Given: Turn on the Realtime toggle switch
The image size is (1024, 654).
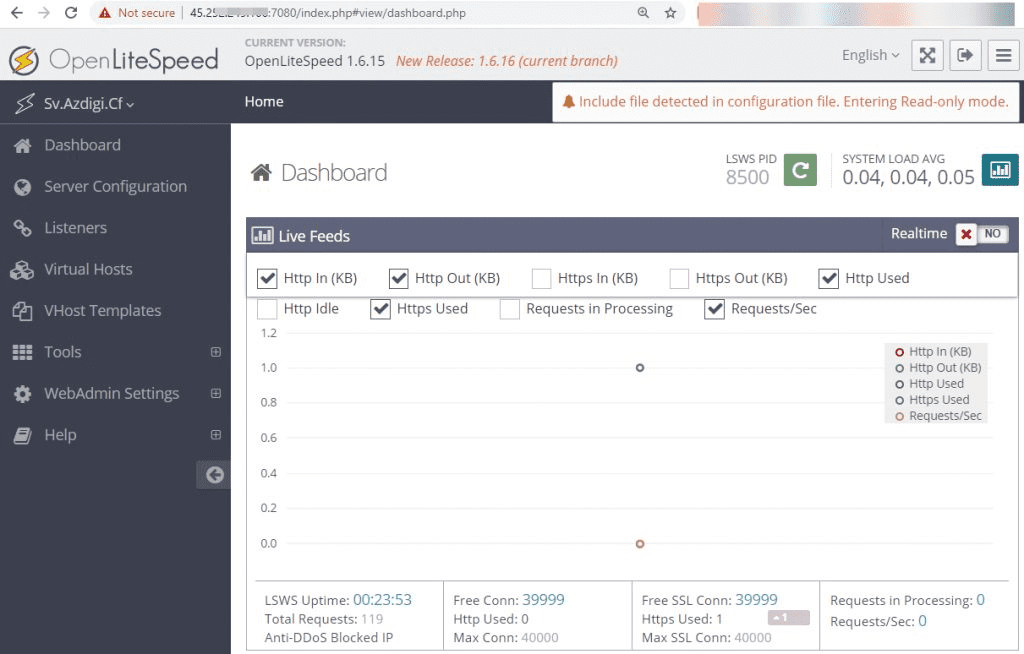Looking at the screenshot, I should (x=982, y=234).
